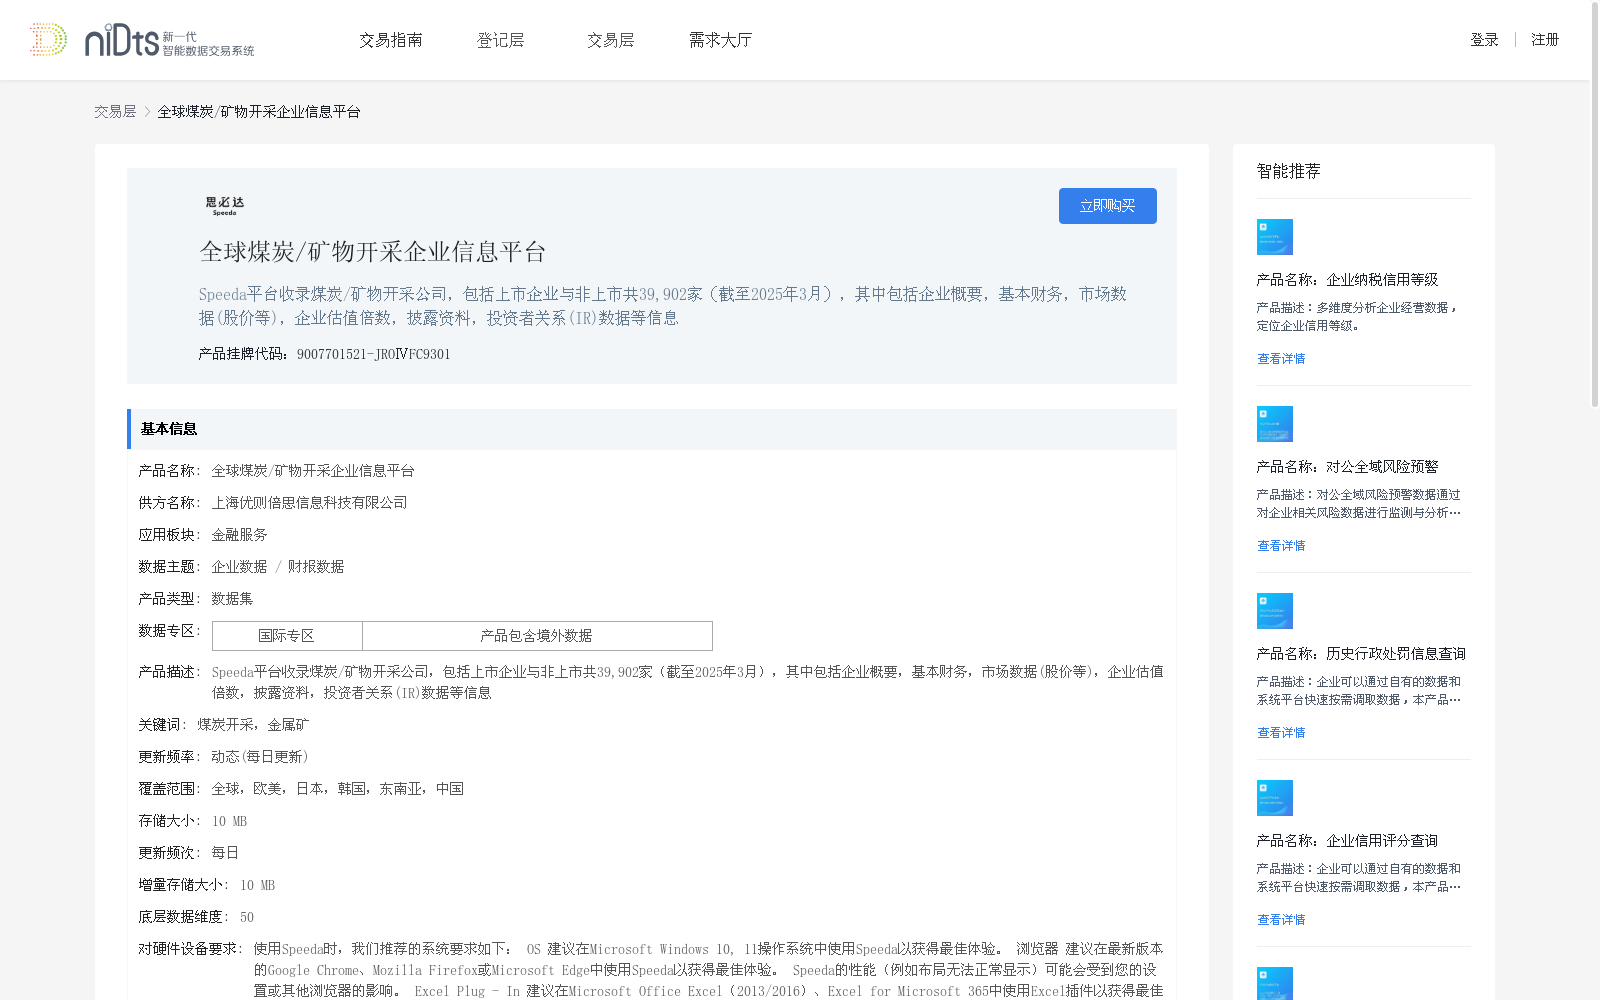Click the 基本信息 section header
Image resolution: width=1600 pixels, height=1000 pixels.
pyautogui.click(x=652, y=429)
